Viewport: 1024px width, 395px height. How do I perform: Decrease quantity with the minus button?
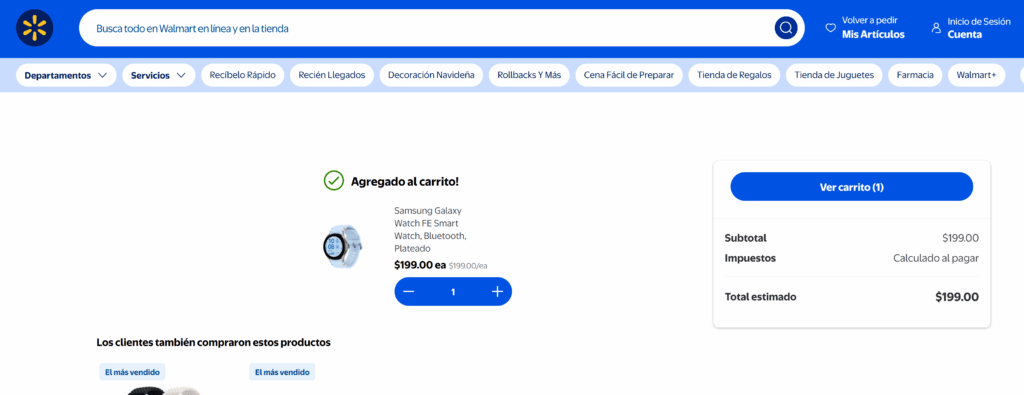coord(409,292)
